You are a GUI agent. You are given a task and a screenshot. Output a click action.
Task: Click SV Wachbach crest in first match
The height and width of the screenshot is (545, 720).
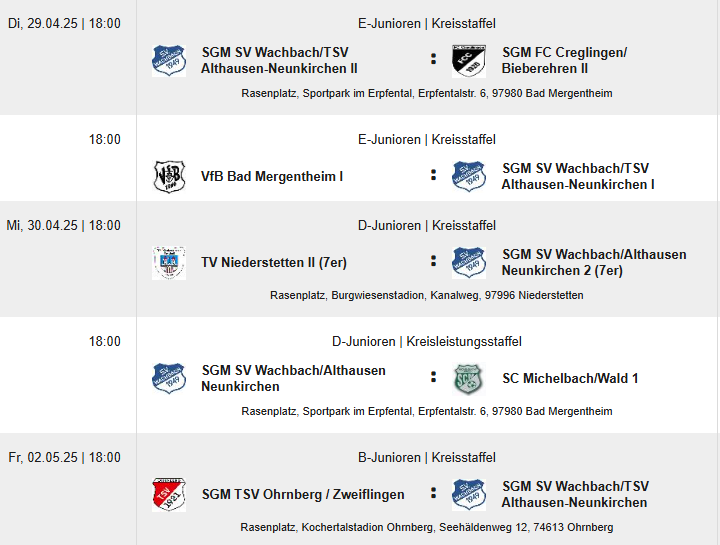[169, 60]
